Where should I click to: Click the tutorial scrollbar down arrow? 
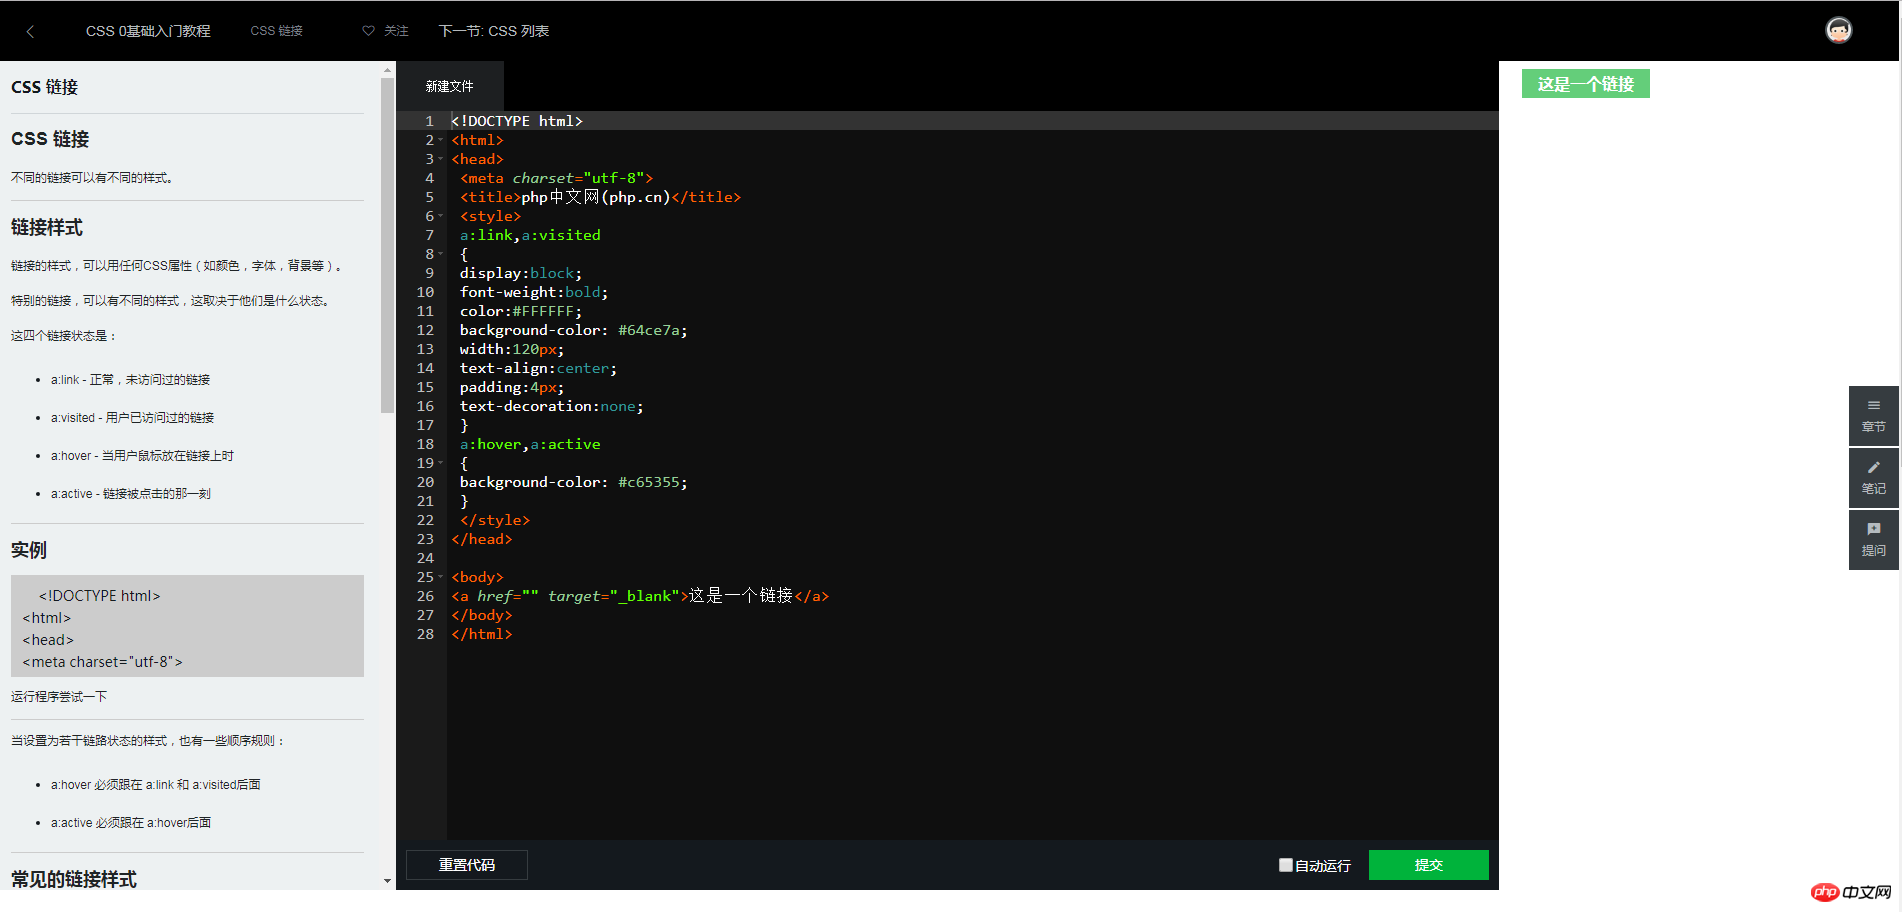pos(388,881)
